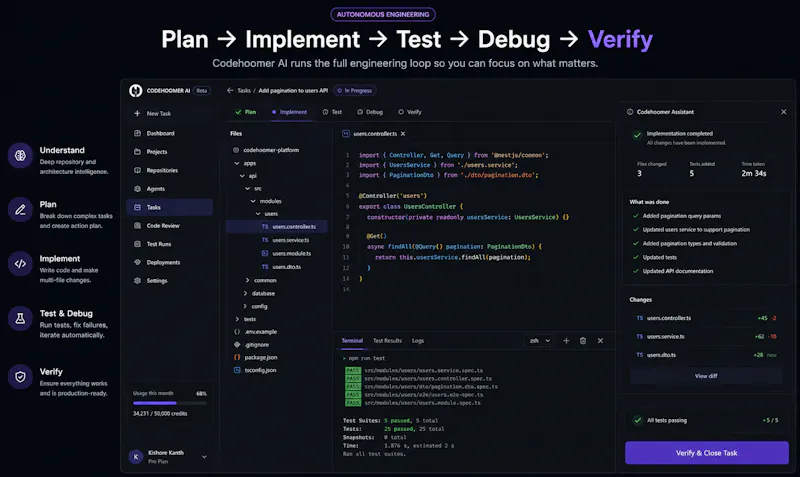Screen dimensions: 800x477
Task: Close the users.controller.ts editor tab
Action: coord(403,134)
